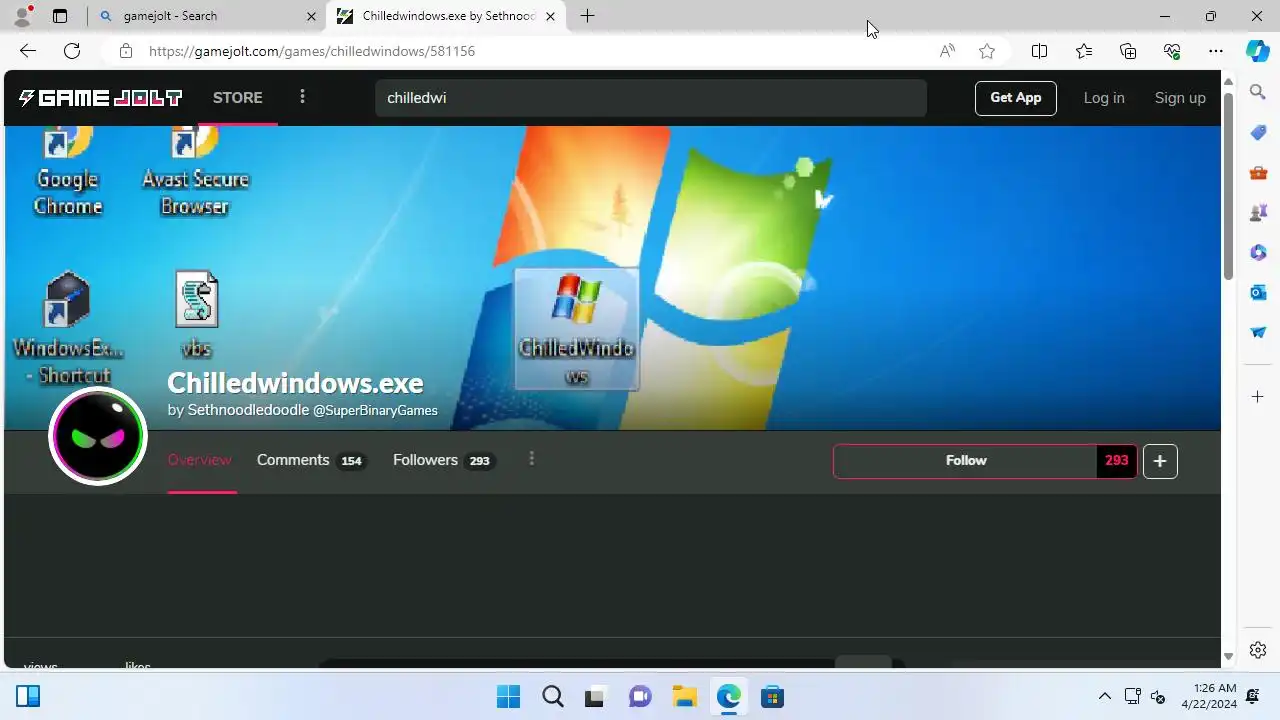The width and height of the screenshot is (1280, 720).
Task: Click the Chilledwindows.exe game title
Action: 295,383
